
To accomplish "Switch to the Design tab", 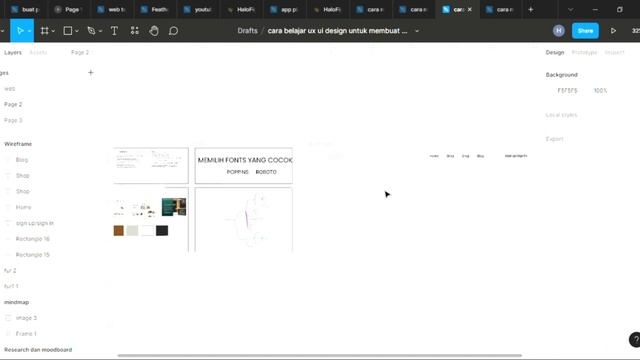I will [x=555, y=52].
